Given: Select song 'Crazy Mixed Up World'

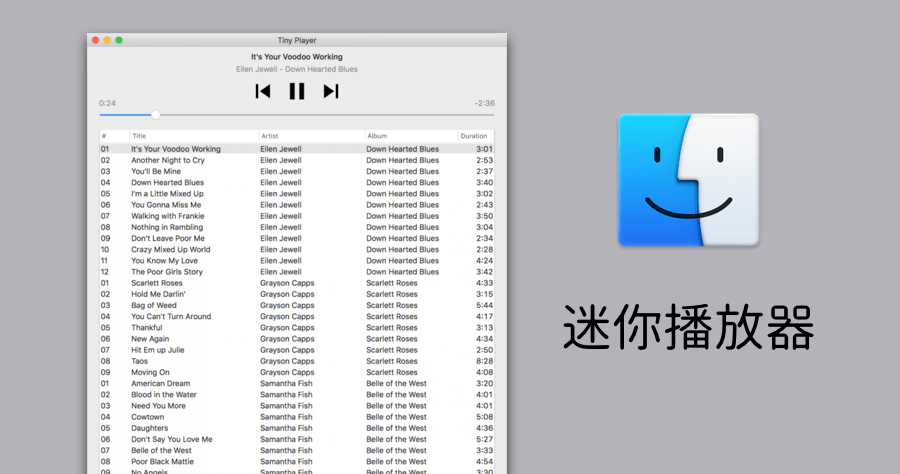Looking at the screenshot, I should [x=170, y=250].
